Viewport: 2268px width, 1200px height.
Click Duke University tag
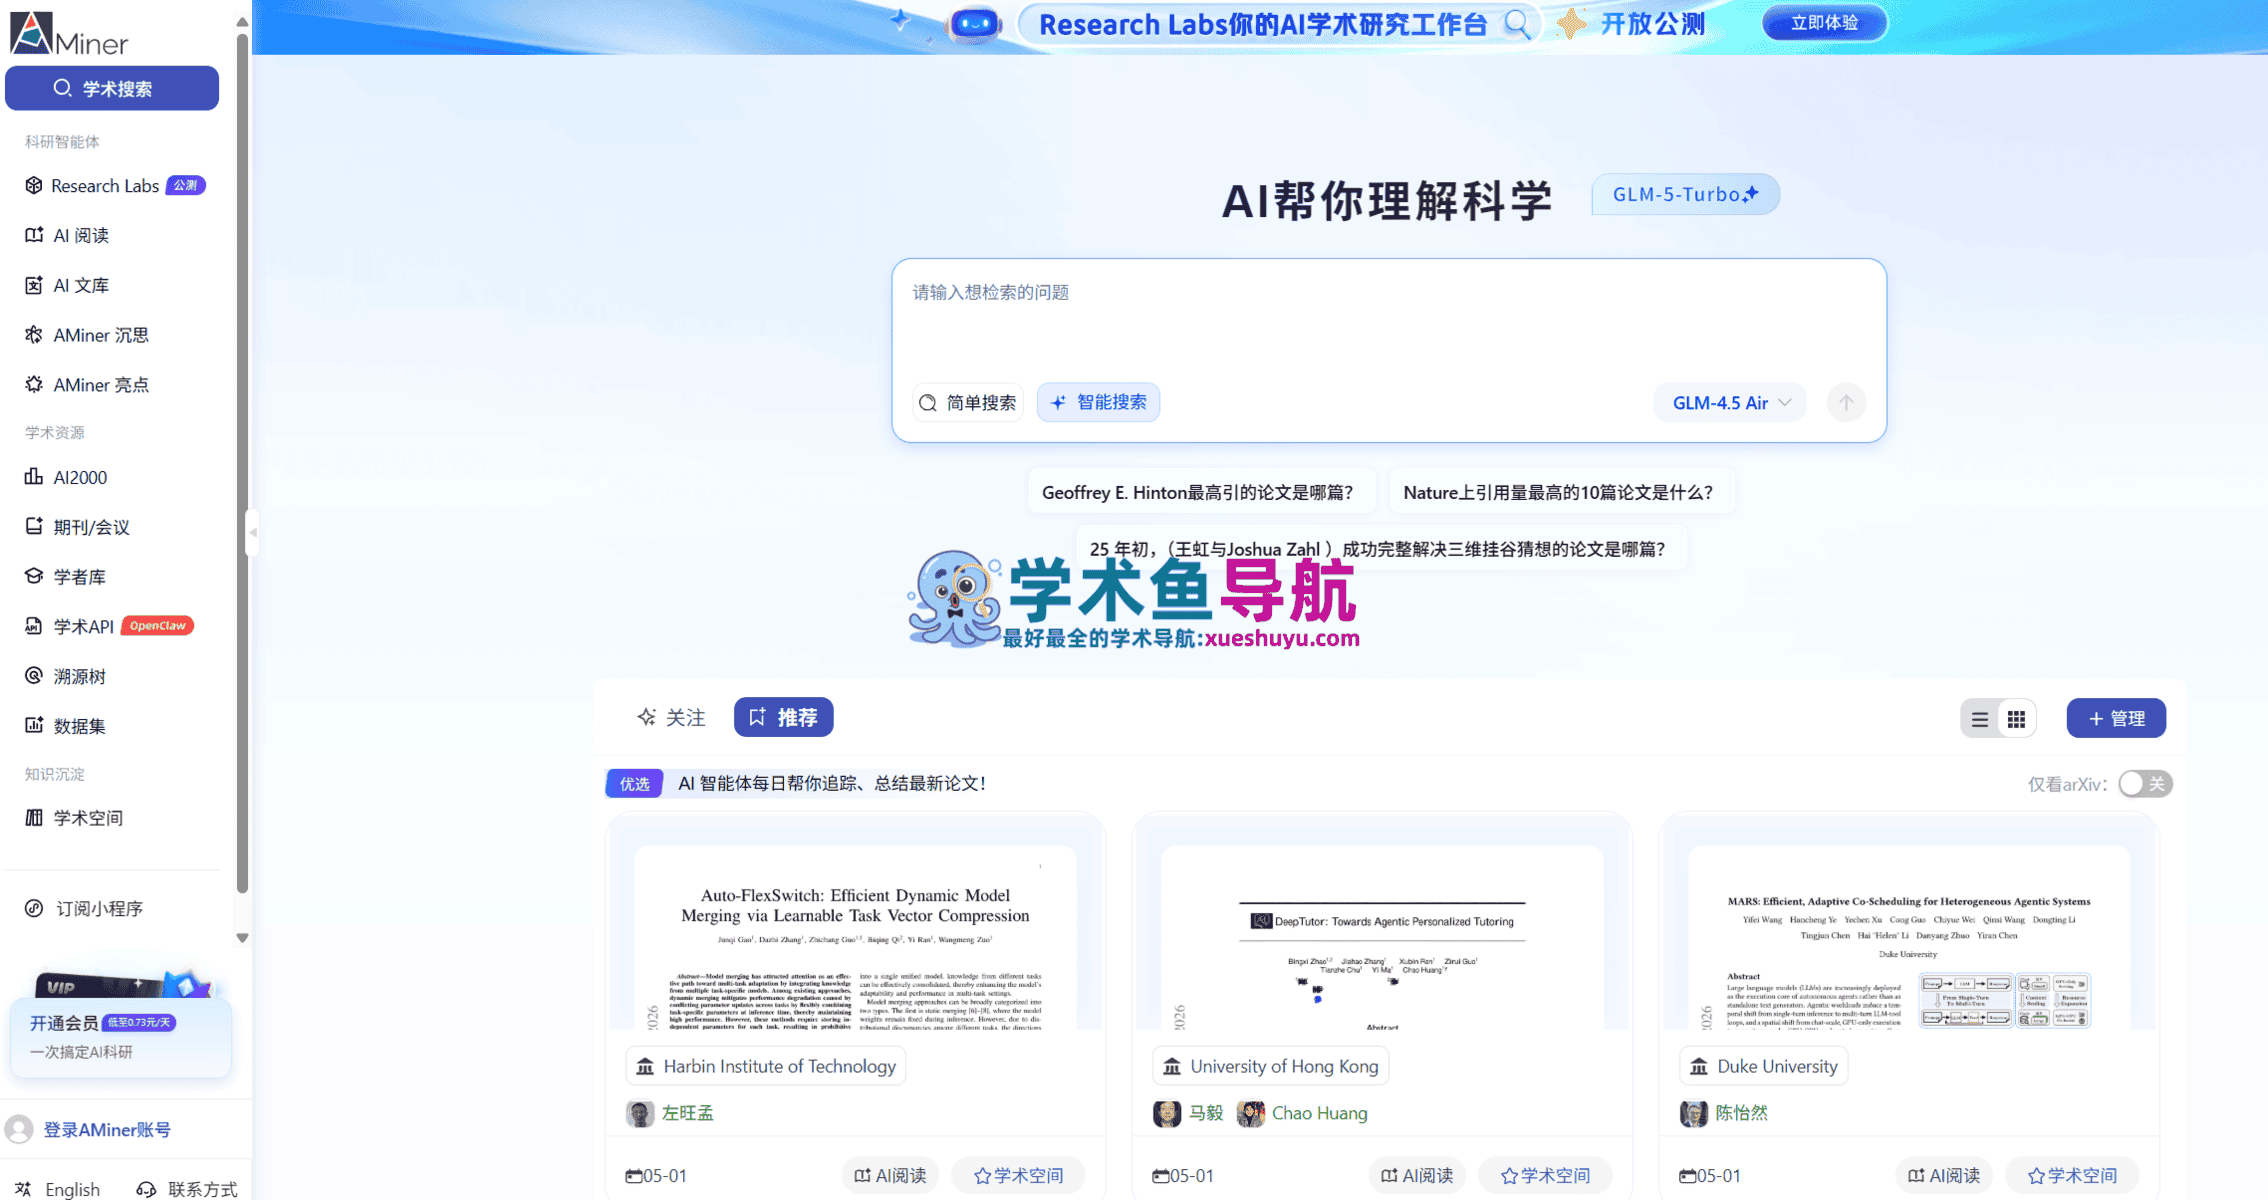[x=1764, y=1066]
